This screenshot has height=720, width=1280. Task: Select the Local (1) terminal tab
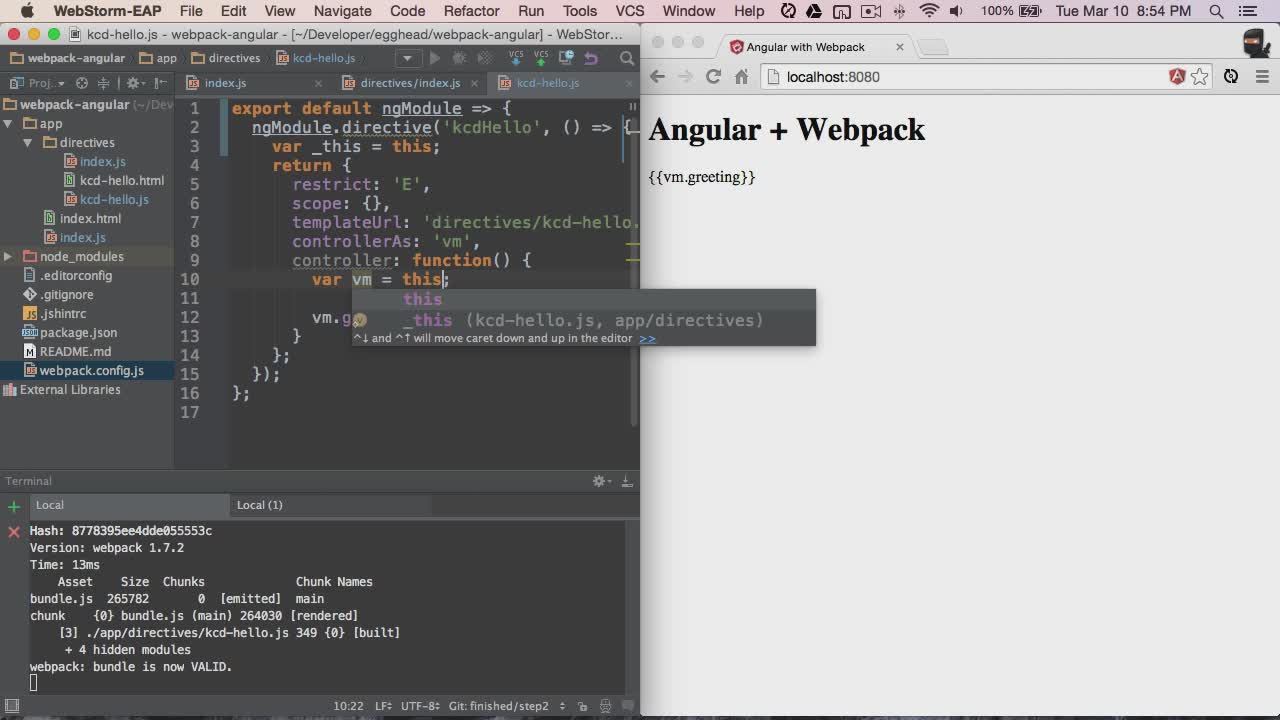pos(259,505)
